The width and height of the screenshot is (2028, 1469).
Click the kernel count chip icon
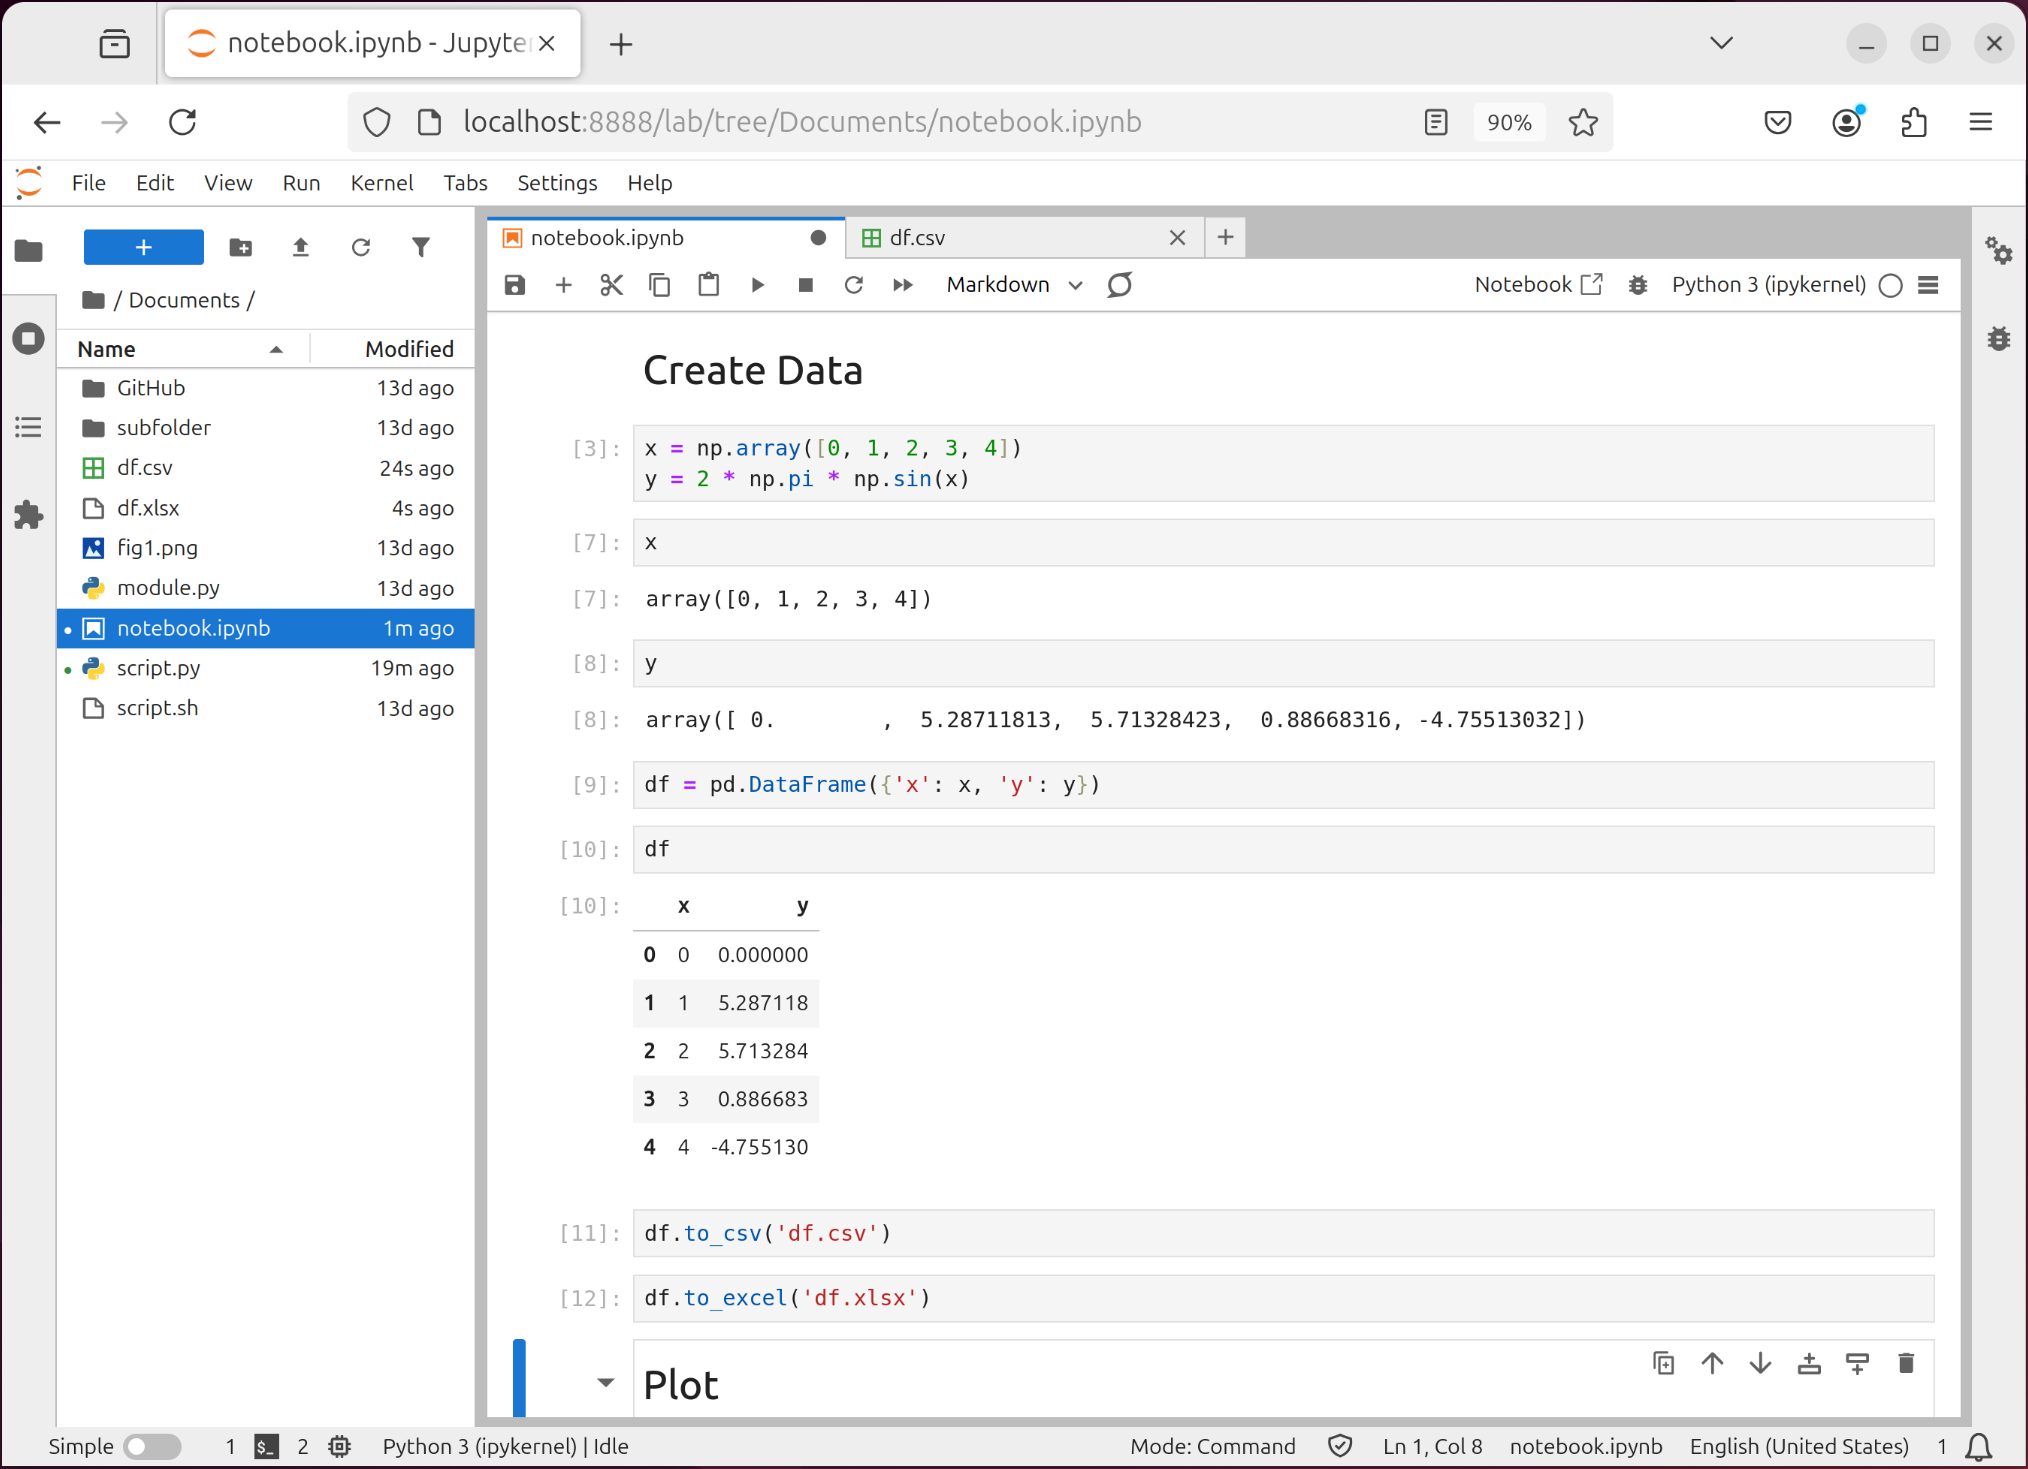(x=340, y=1446)
